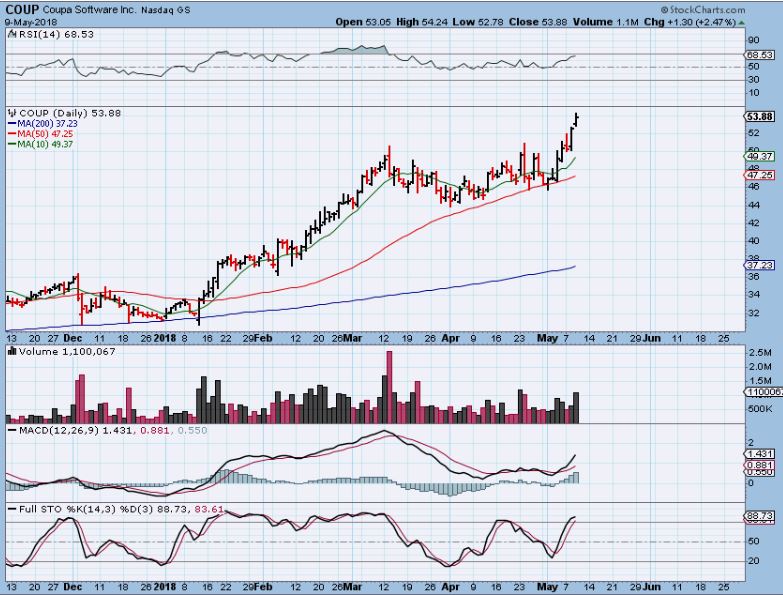Viewport: 783px width, 595px height.
Task: Click the 88.73 stochastic value tag
Action: [x=759, y=514]
